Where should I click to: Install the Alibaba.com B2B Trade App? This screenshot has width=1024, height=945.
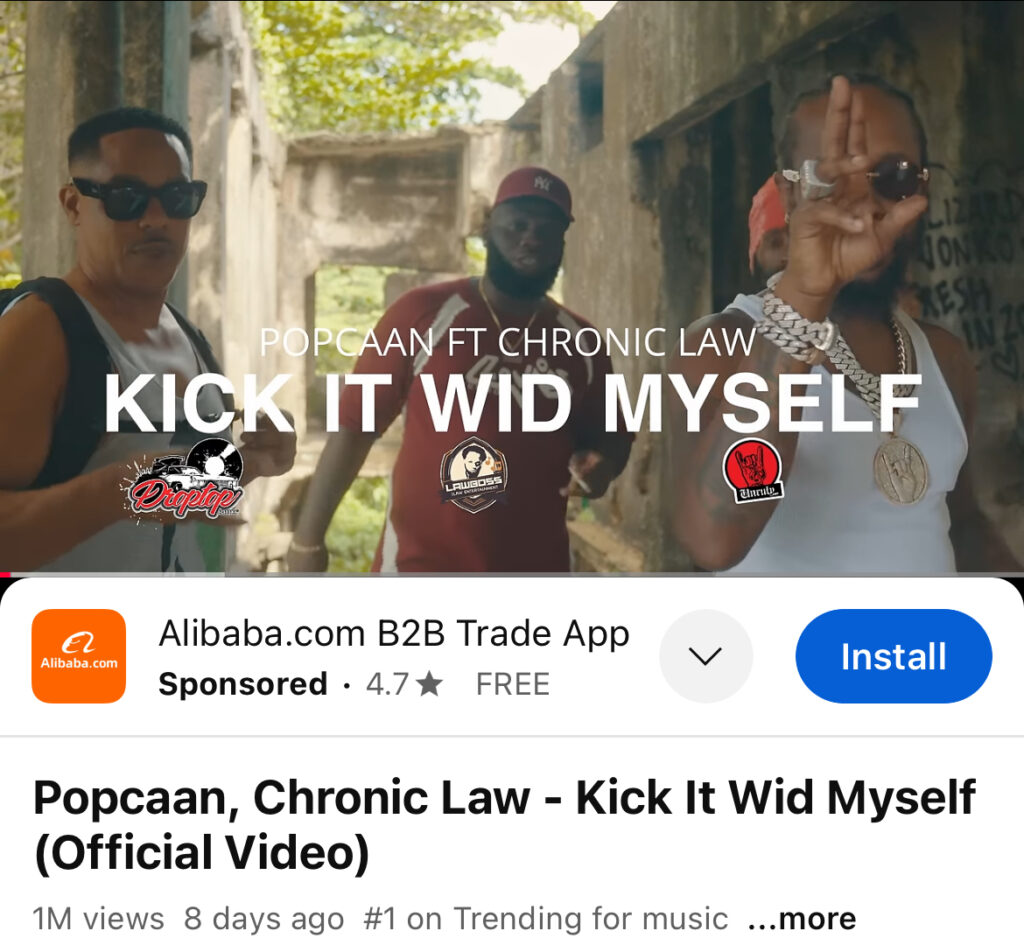(893, 656)
